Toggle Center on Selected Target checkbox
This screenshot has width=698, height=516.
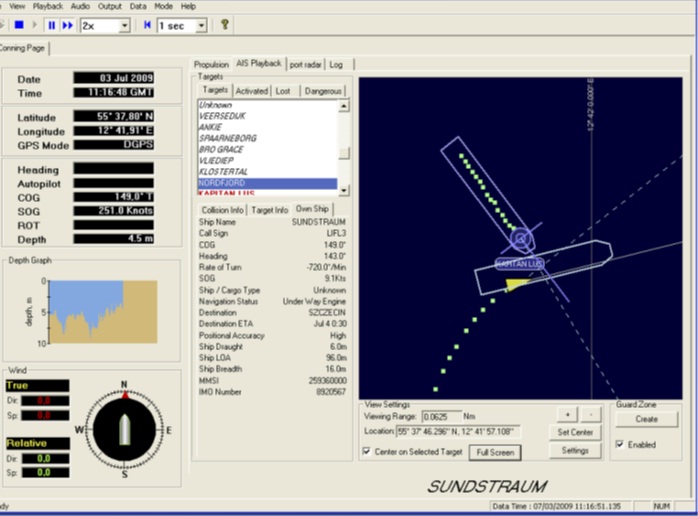pos(366,452)
